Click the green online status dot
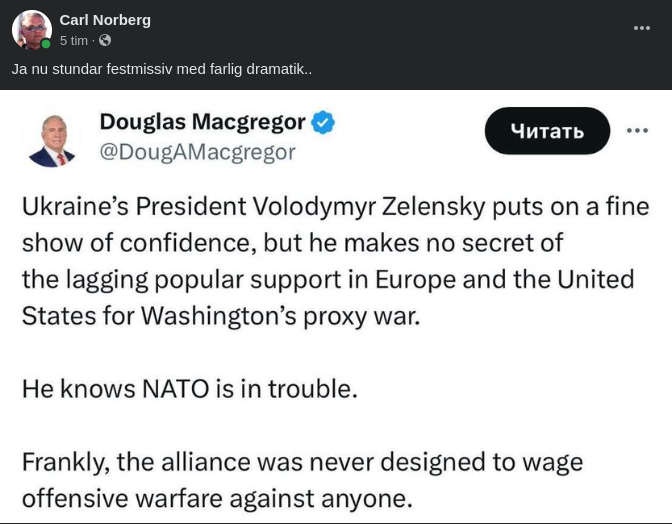This screenshot has width=672, height=524. (46, 44)
